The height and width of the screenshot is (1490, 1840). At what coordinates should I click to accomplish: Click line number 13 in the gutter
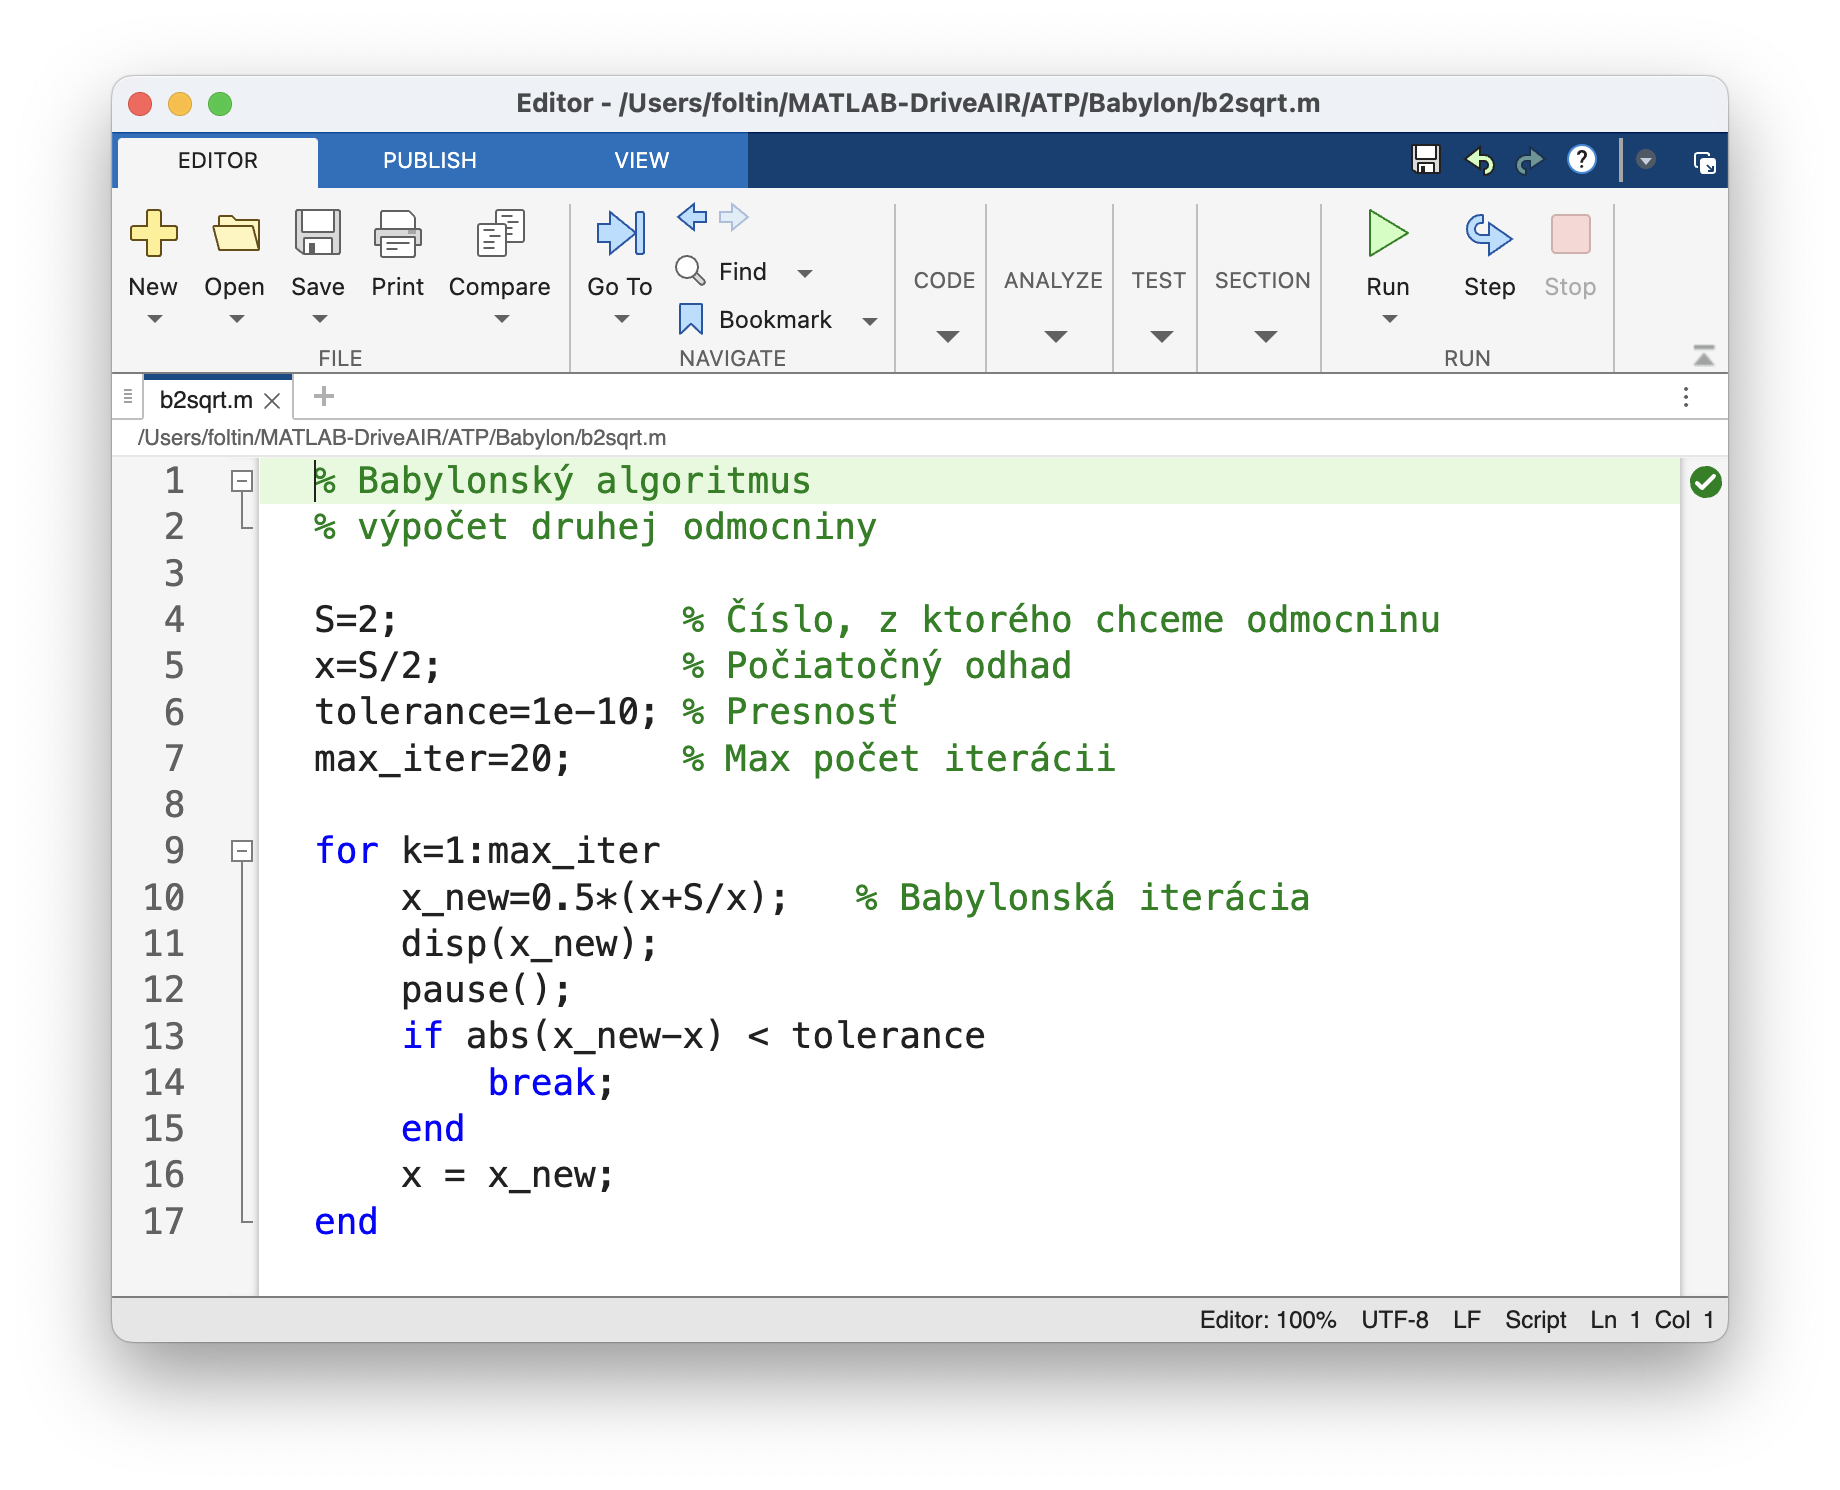coord(164,1036)
